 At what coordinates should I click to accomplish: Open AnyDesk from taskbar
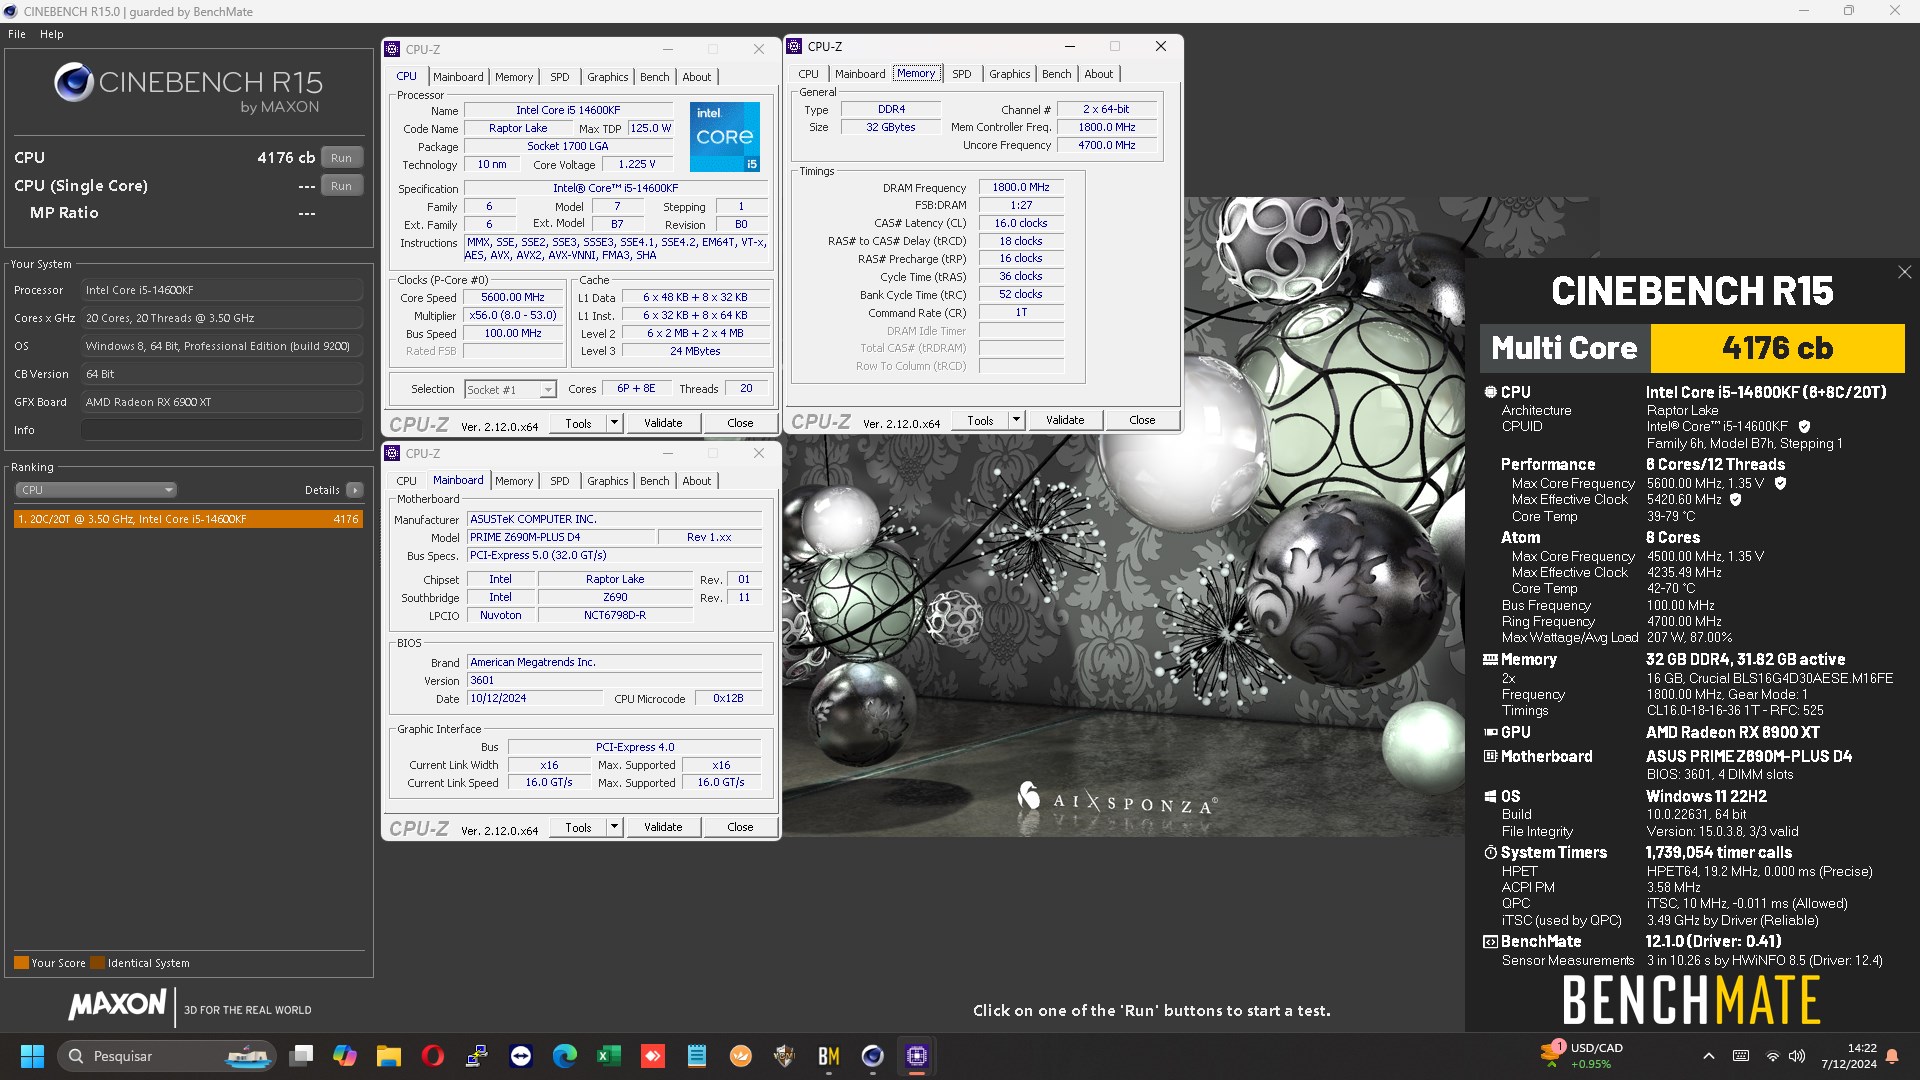tap(653, 1056)
